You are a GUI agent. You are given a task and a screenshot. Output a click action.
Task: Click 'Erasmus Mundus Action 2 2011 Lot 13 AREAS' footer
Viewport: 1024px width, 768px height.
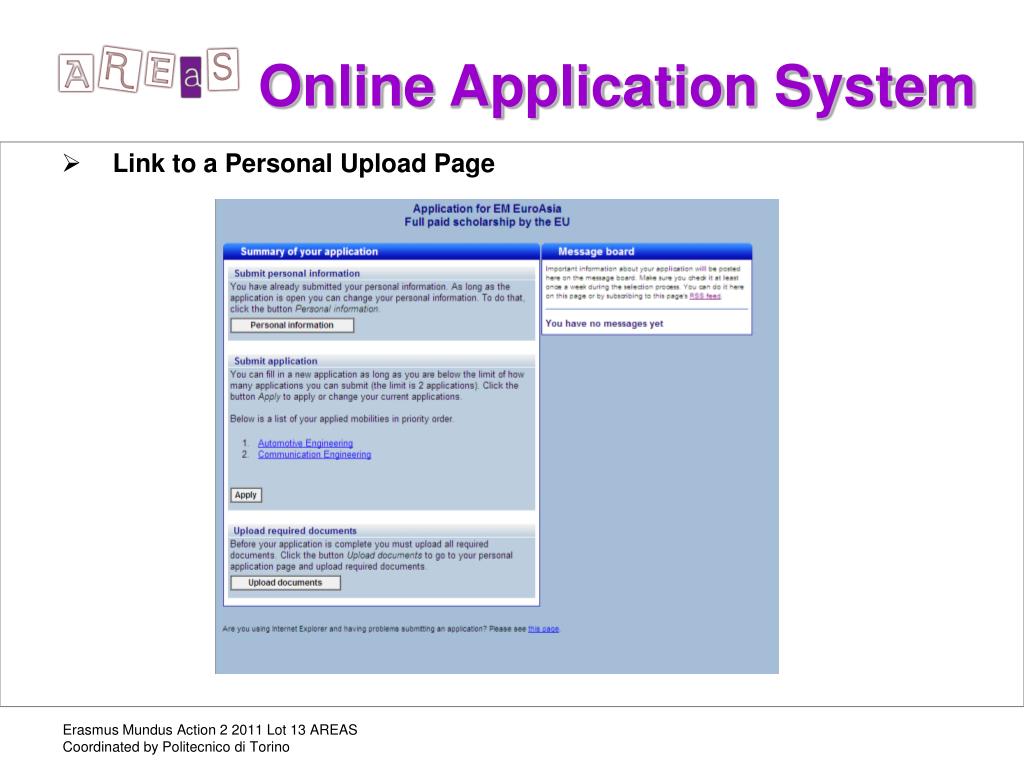tap(210, 730)
